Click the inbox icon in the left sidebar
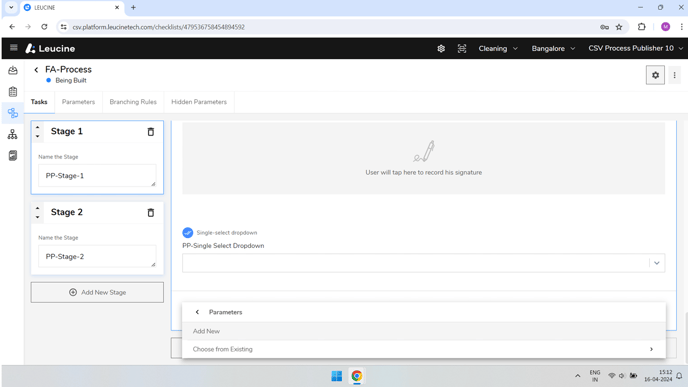Viewport: 688px width, 387px height. 13,70
